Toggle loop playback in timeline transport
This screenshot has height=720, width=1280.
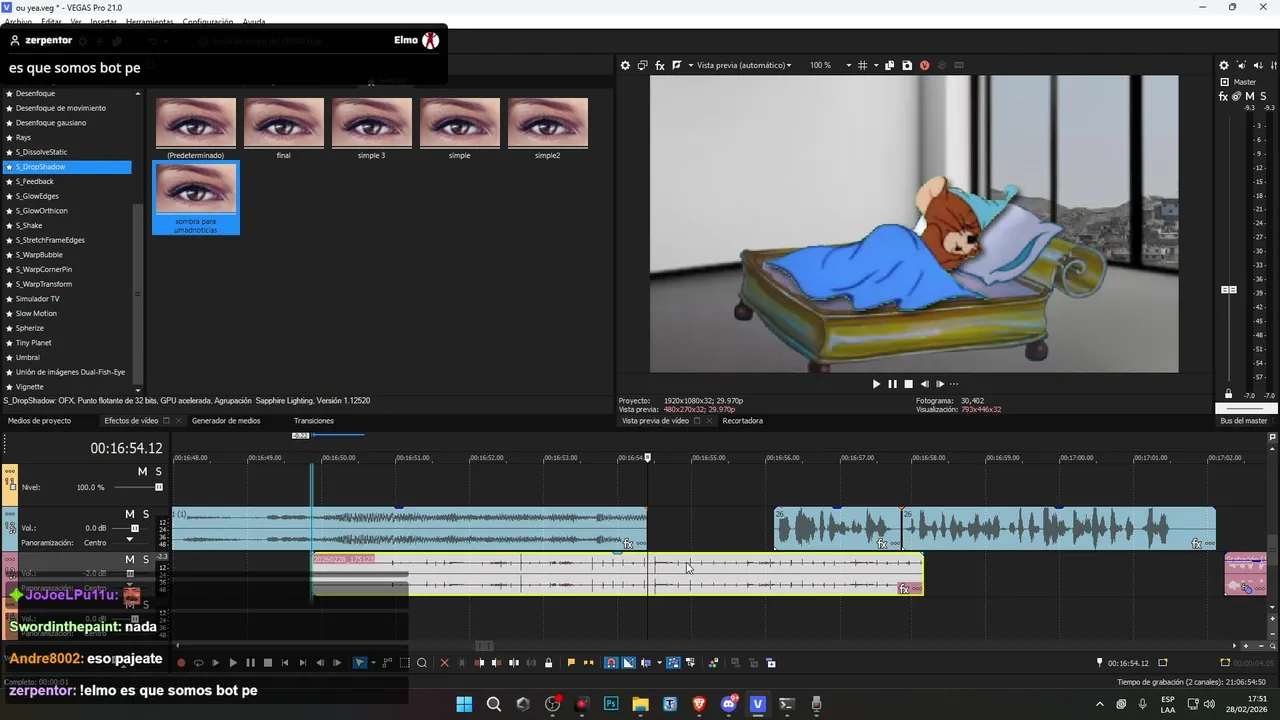pyautogui.click(x=198, y=663)
